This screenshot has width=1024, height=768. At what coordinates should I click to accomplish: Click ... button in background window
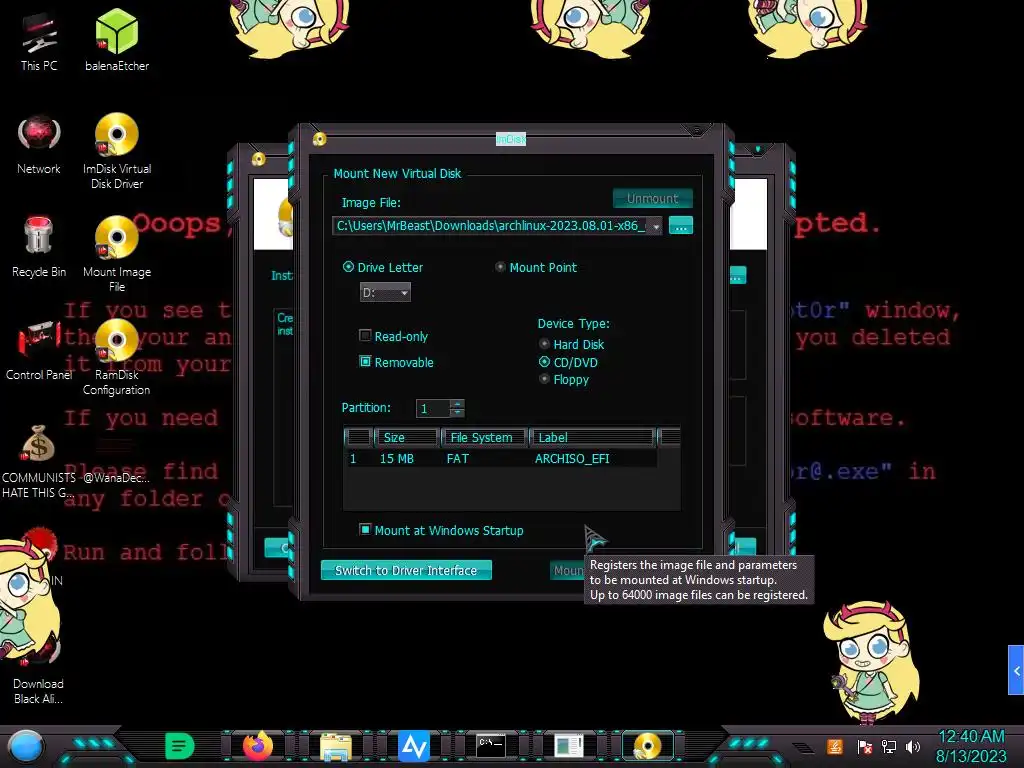pos(737,276)
